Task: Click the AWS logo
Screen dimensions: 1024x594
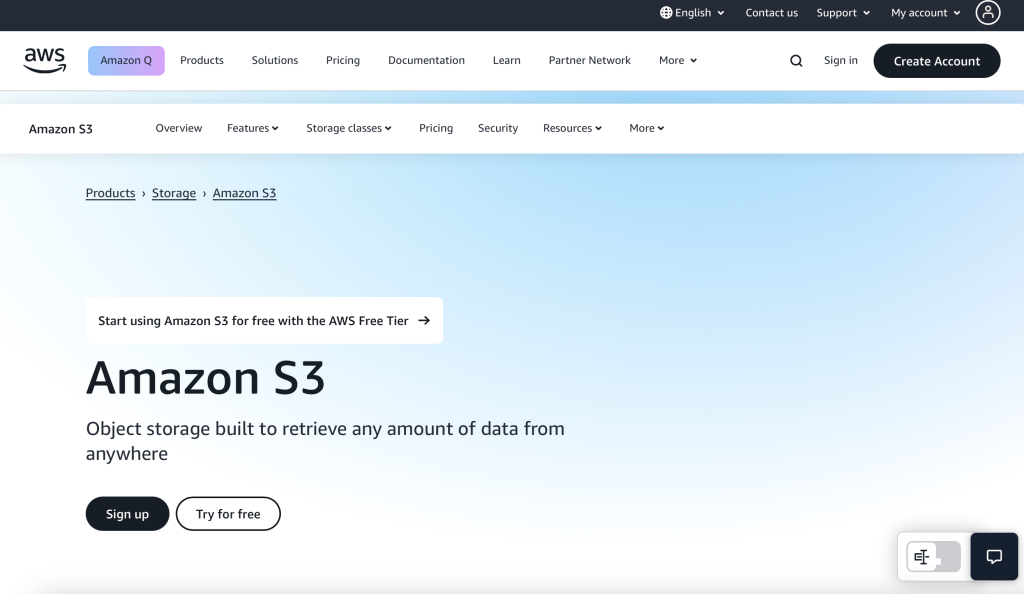Action: point(44,61)
